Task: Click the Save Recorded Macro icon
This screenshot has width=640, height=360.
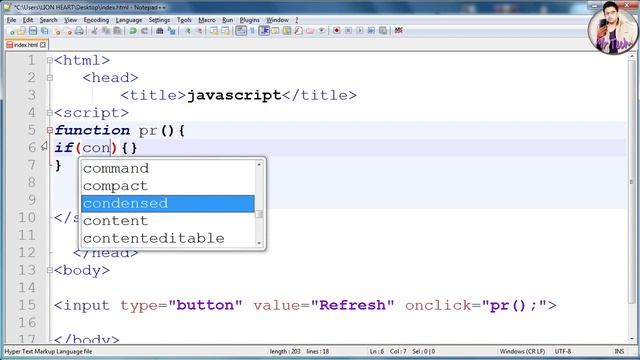Action: tap(383, 31)
